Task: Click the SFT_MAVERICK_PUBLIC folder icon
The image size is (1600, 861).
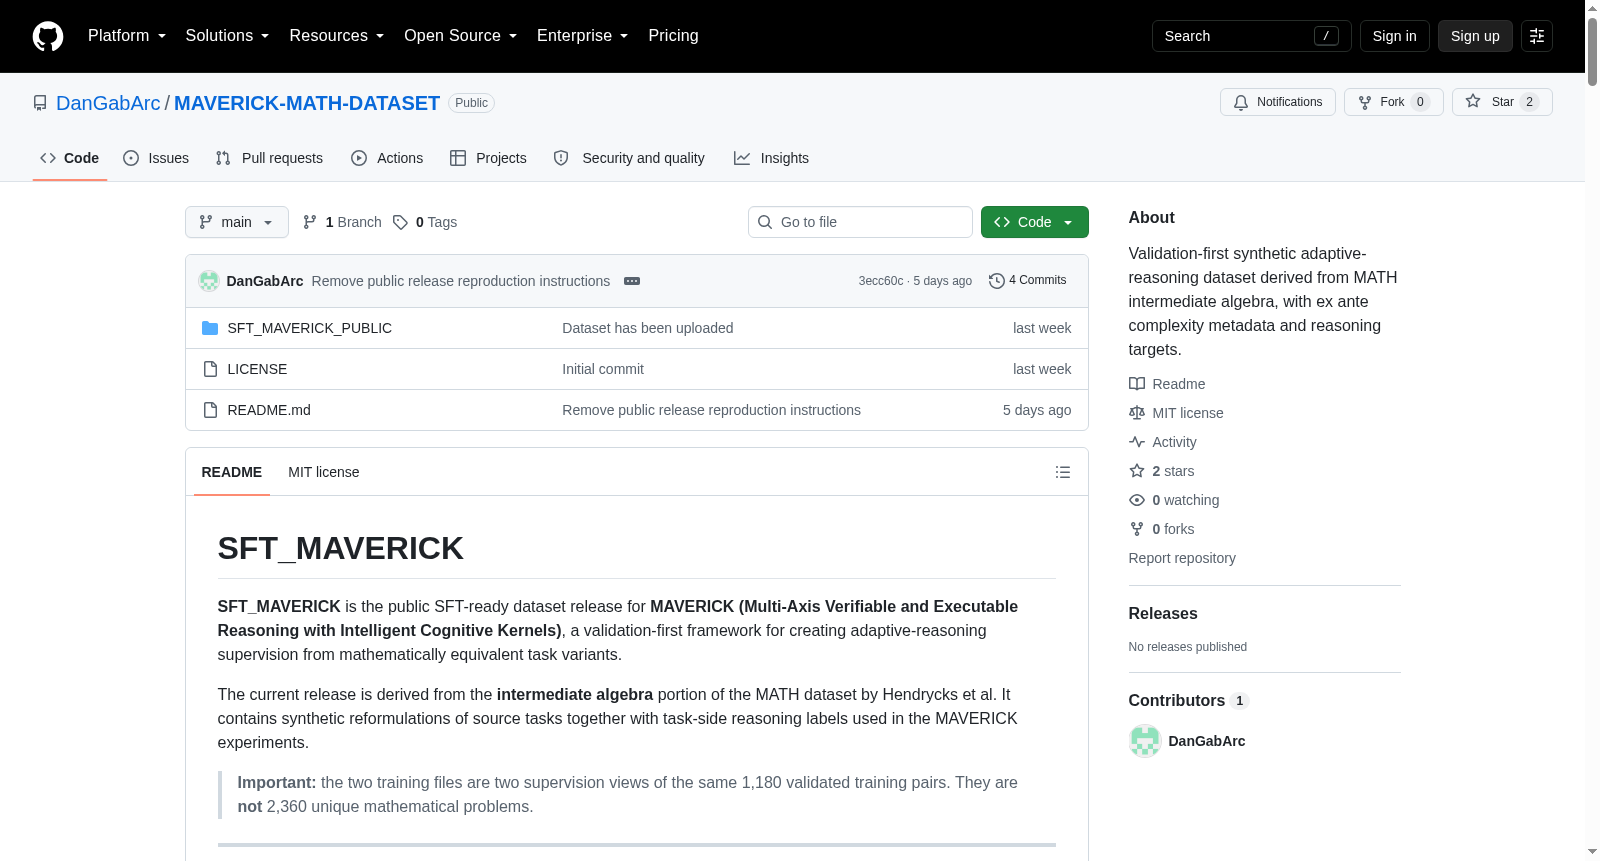Action: pos(210,328)
